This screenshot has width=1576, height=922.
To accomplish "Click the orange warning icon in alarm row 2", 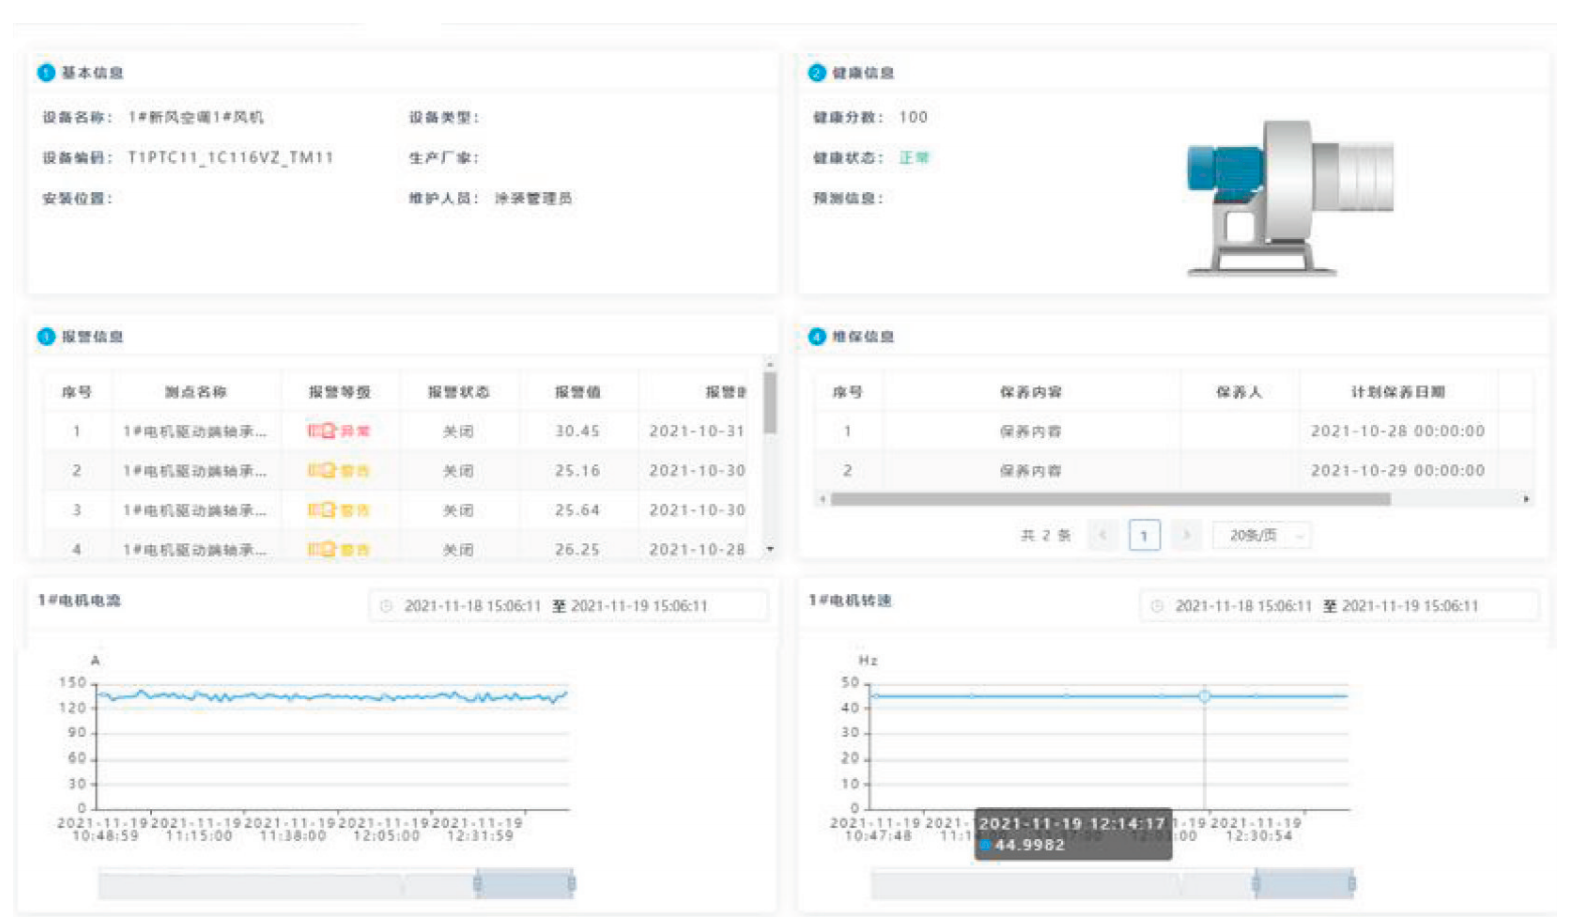I will [x=322, y=470].
